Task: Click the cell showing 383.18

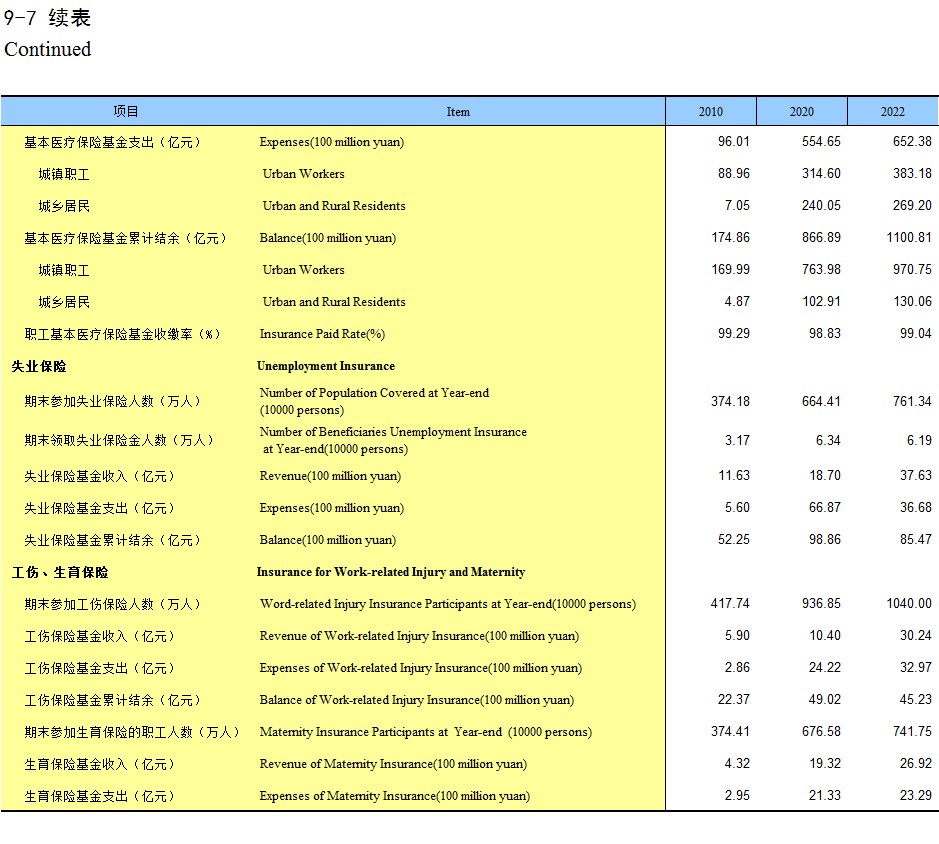Action: click(x=912, y=174)
